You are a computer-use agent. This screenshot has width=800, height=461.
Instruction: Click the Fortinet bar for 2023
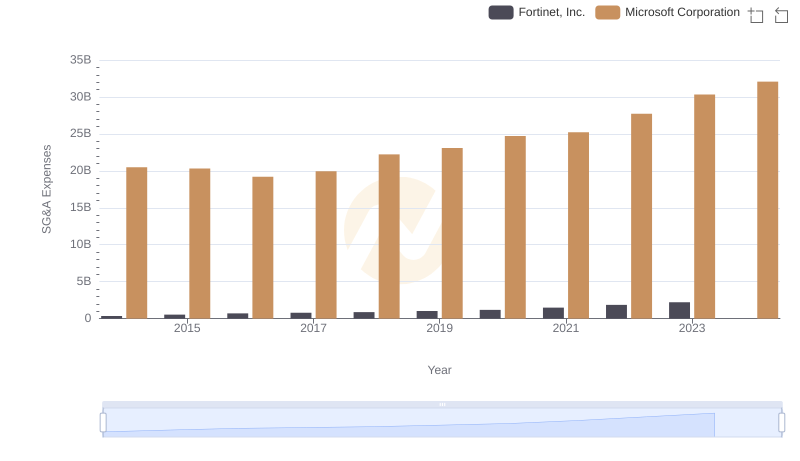(x=680, y=310)
